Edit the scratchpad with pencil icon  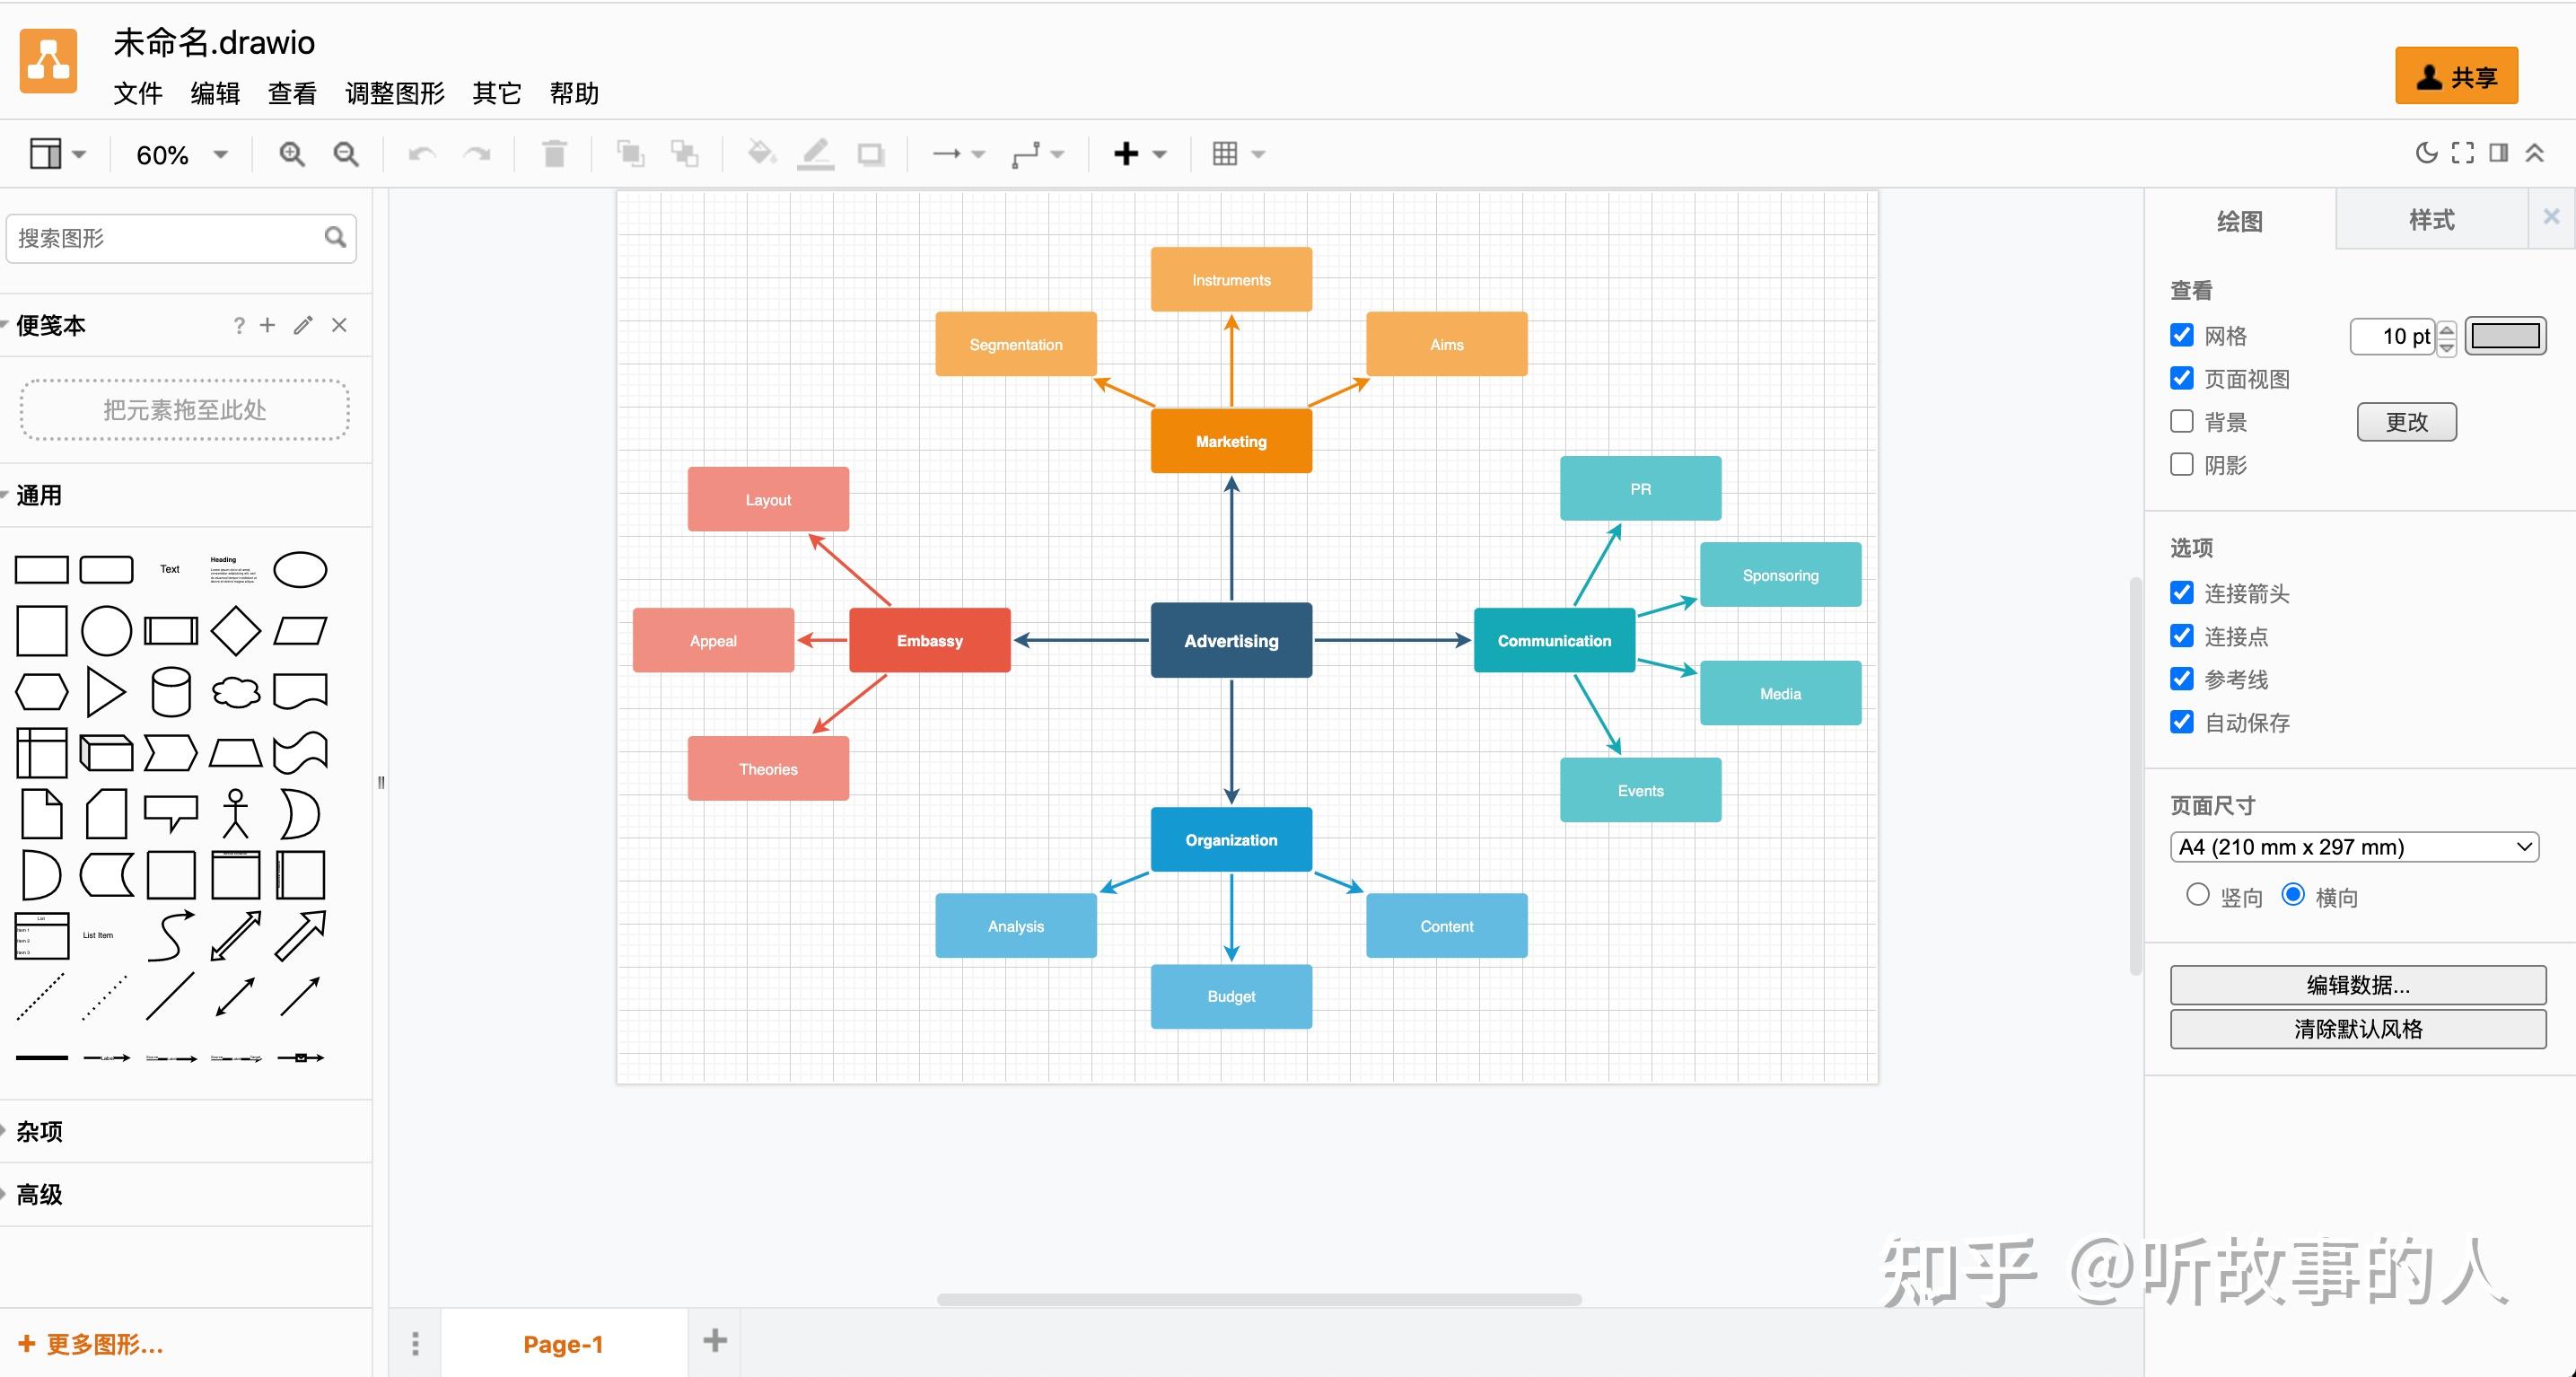303,325
